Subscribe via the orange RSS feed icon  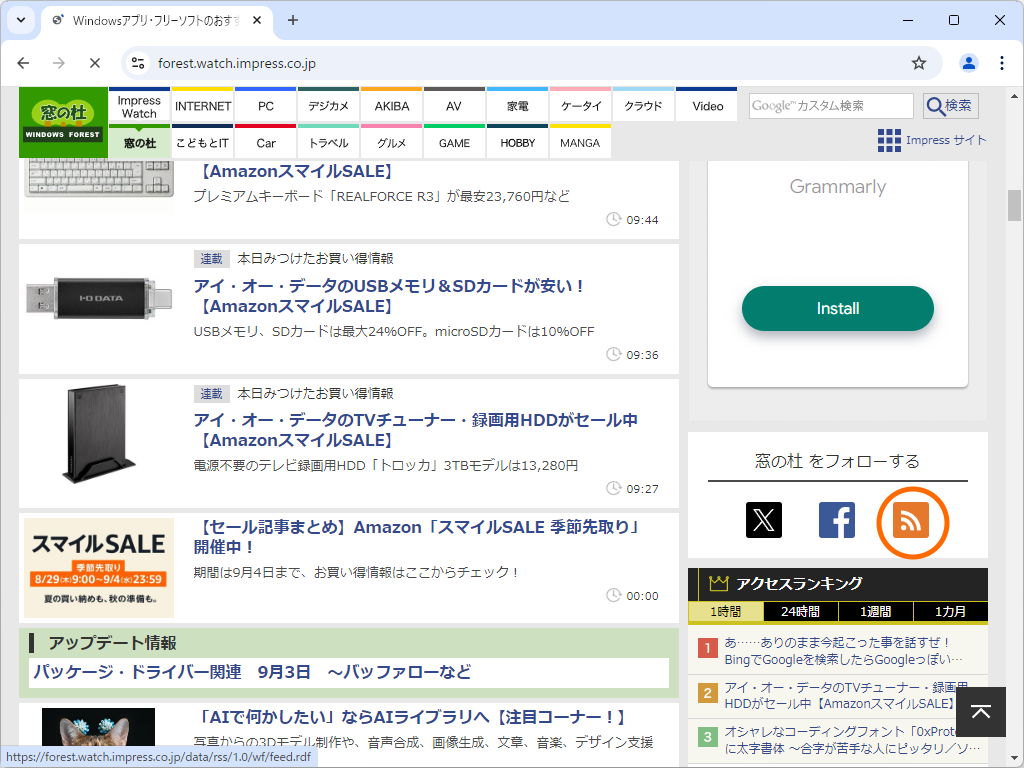pos(912,522)
